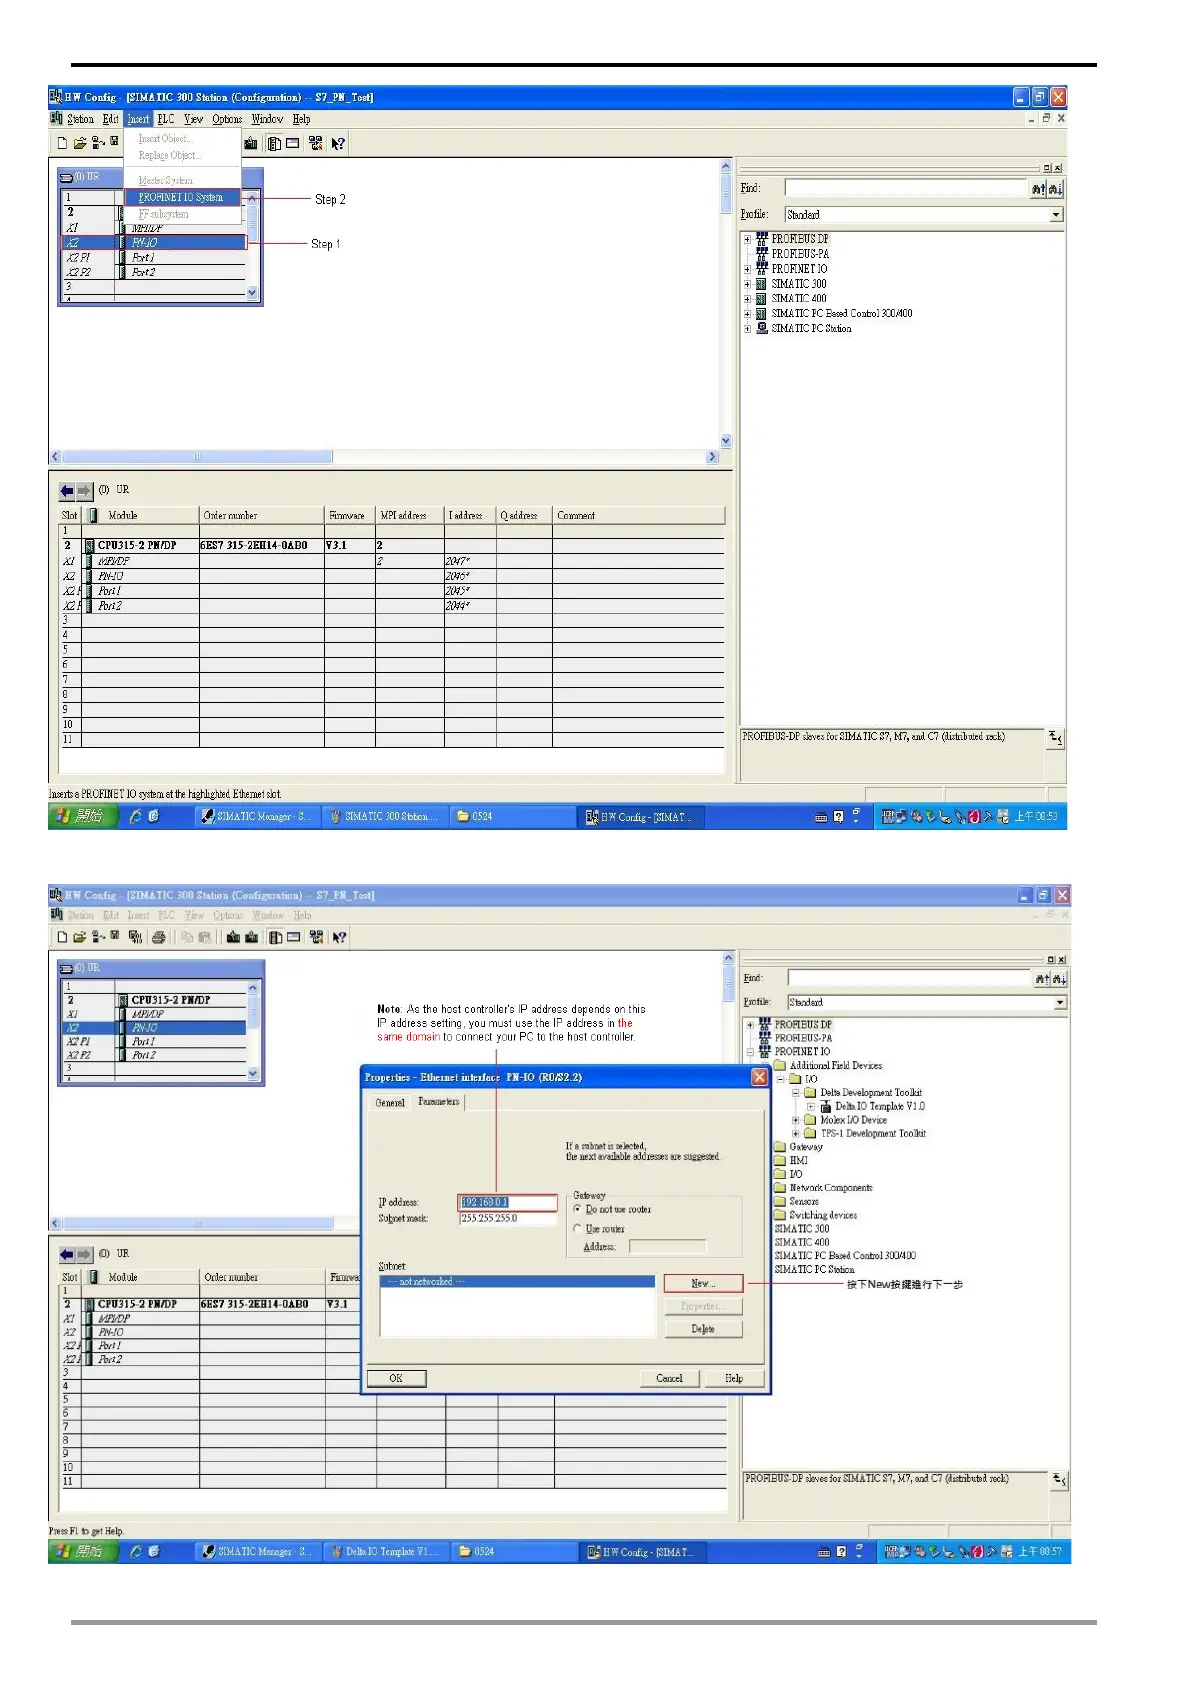This screenshot has width=1191, height=1684.
Task: Collapse PROFINET IO node in lower catalog
Action: (750, 1052)
